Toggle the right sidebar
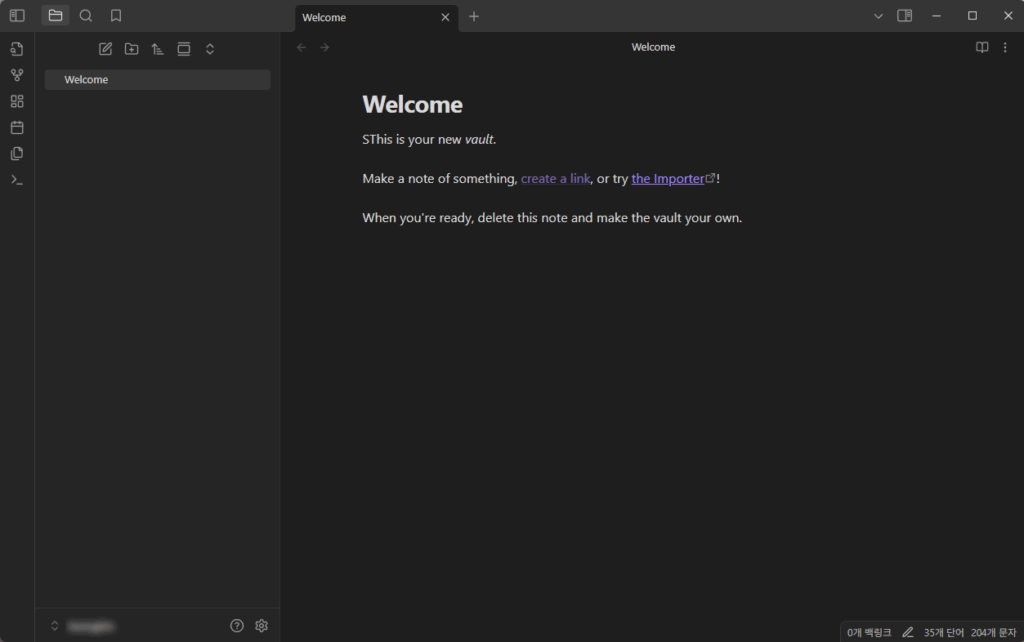Screen dimensions: 1024x642 click(904, 16)
